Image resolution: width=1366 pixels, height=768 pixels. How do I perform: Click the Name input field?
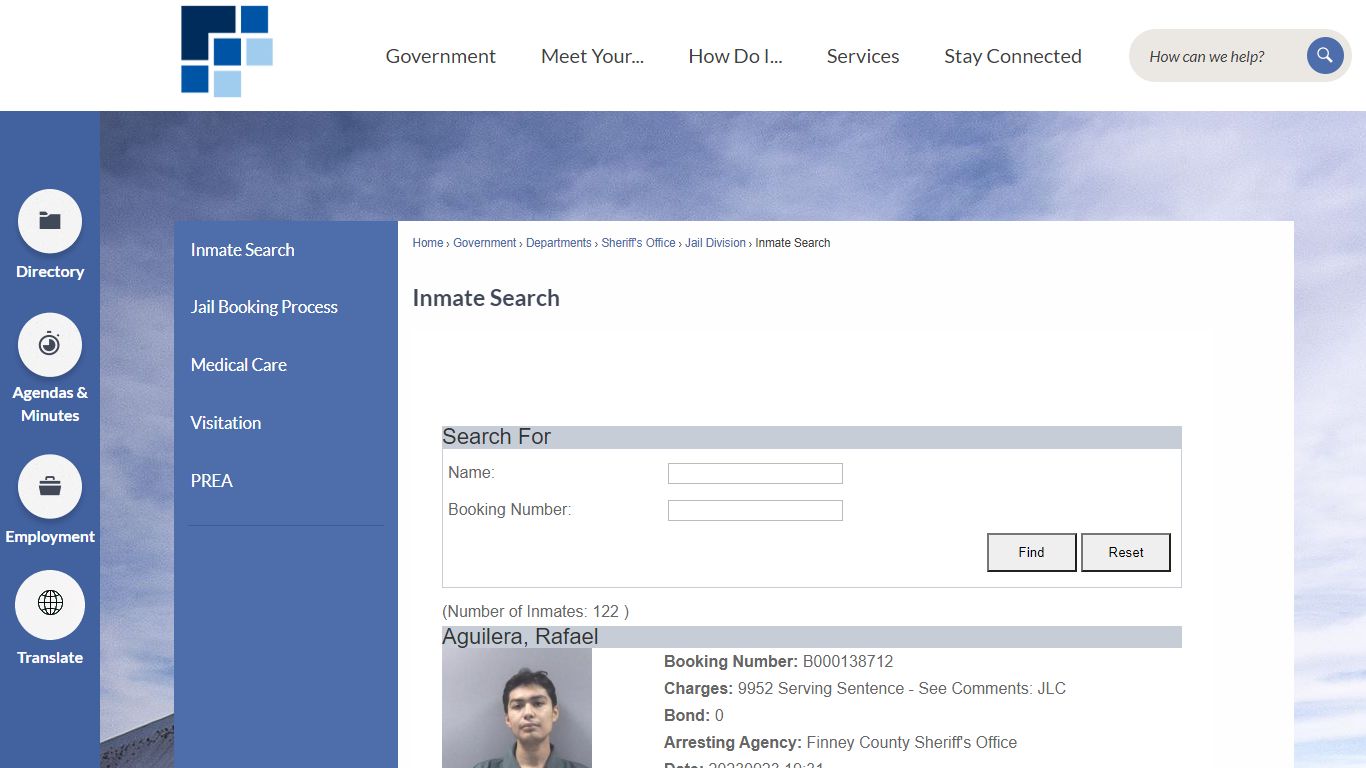pos(755,474)
